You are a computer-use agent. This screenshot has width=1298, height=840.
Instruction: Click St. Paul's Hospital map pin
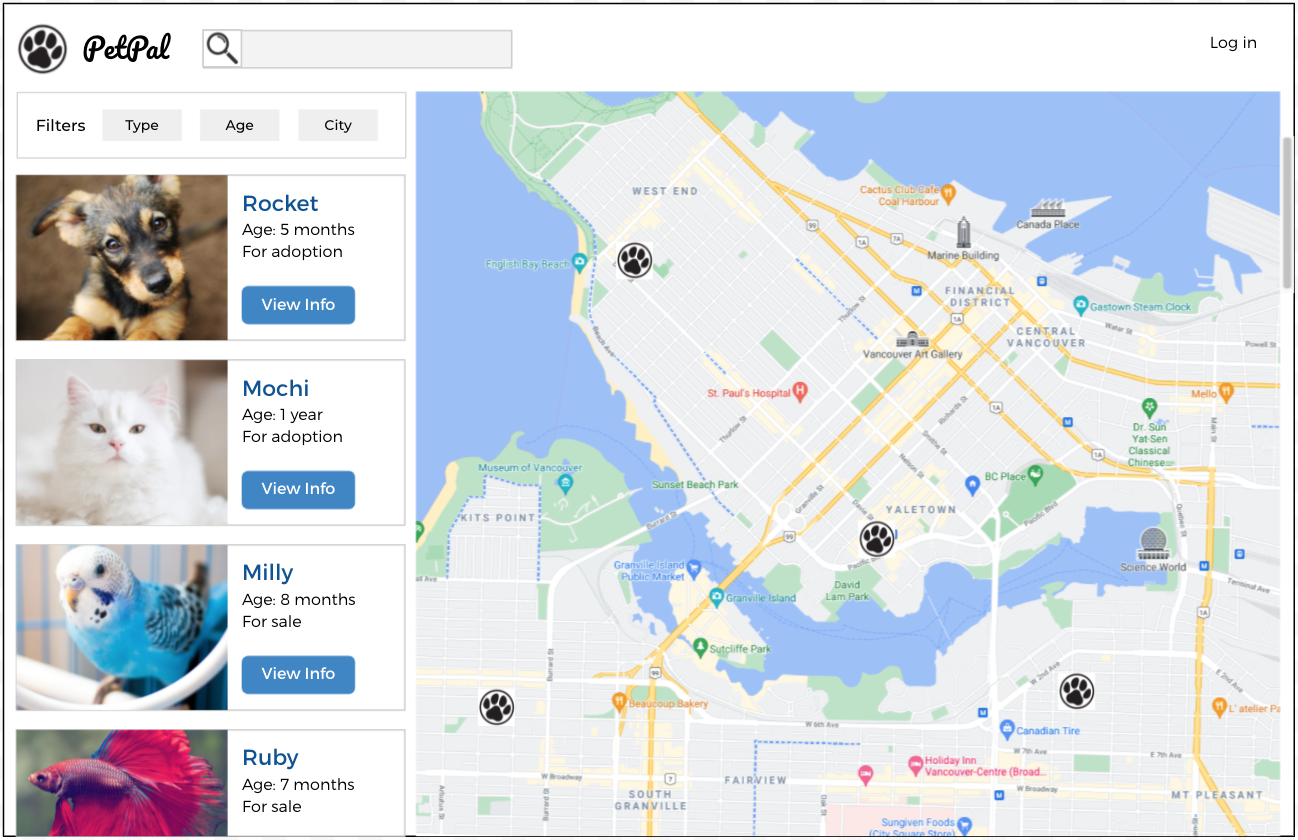pyautogui.click(x=799, y=392)
